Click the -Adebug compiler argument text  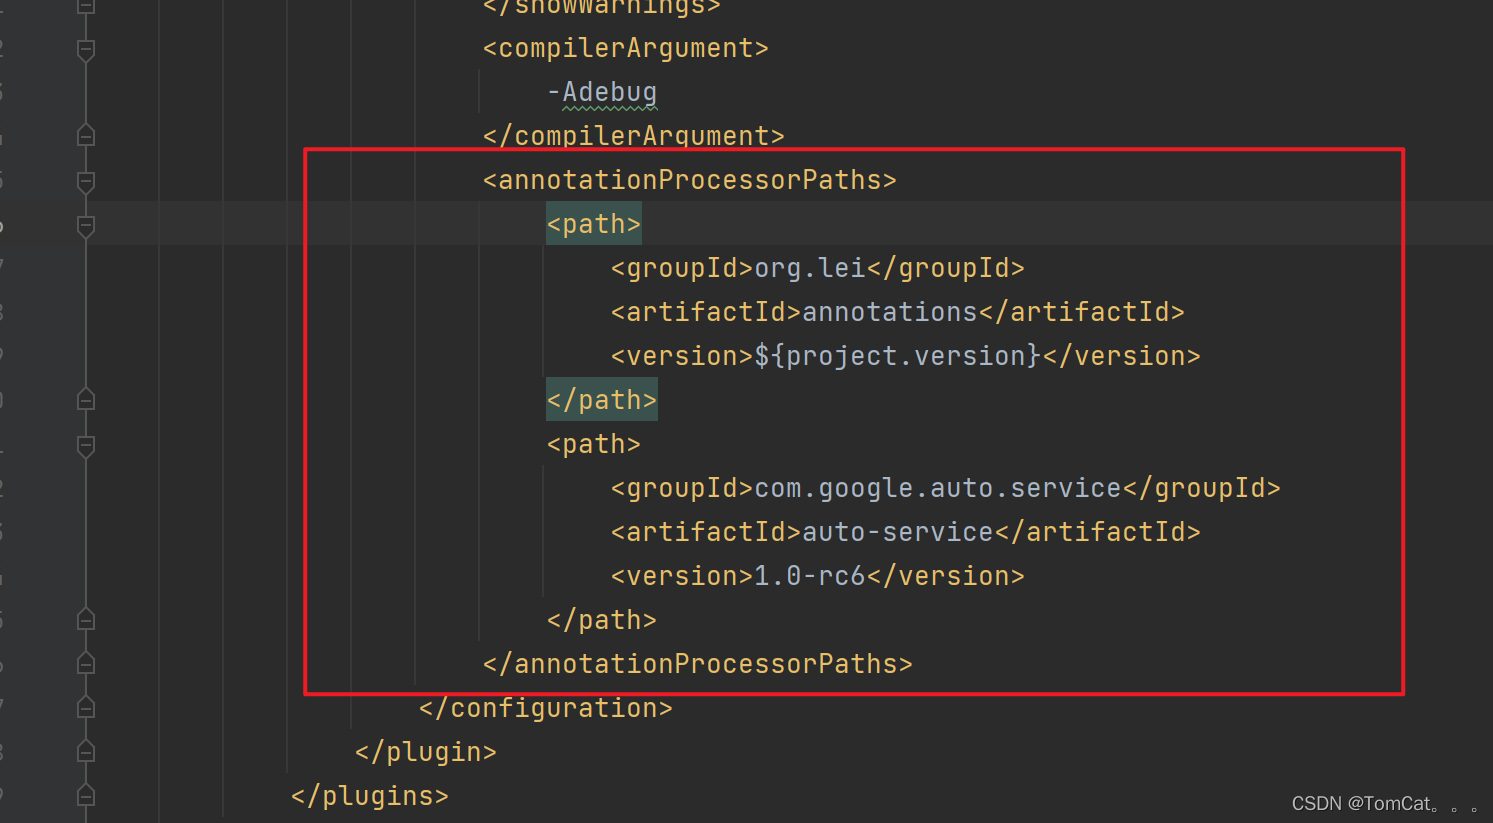point(602,92)
